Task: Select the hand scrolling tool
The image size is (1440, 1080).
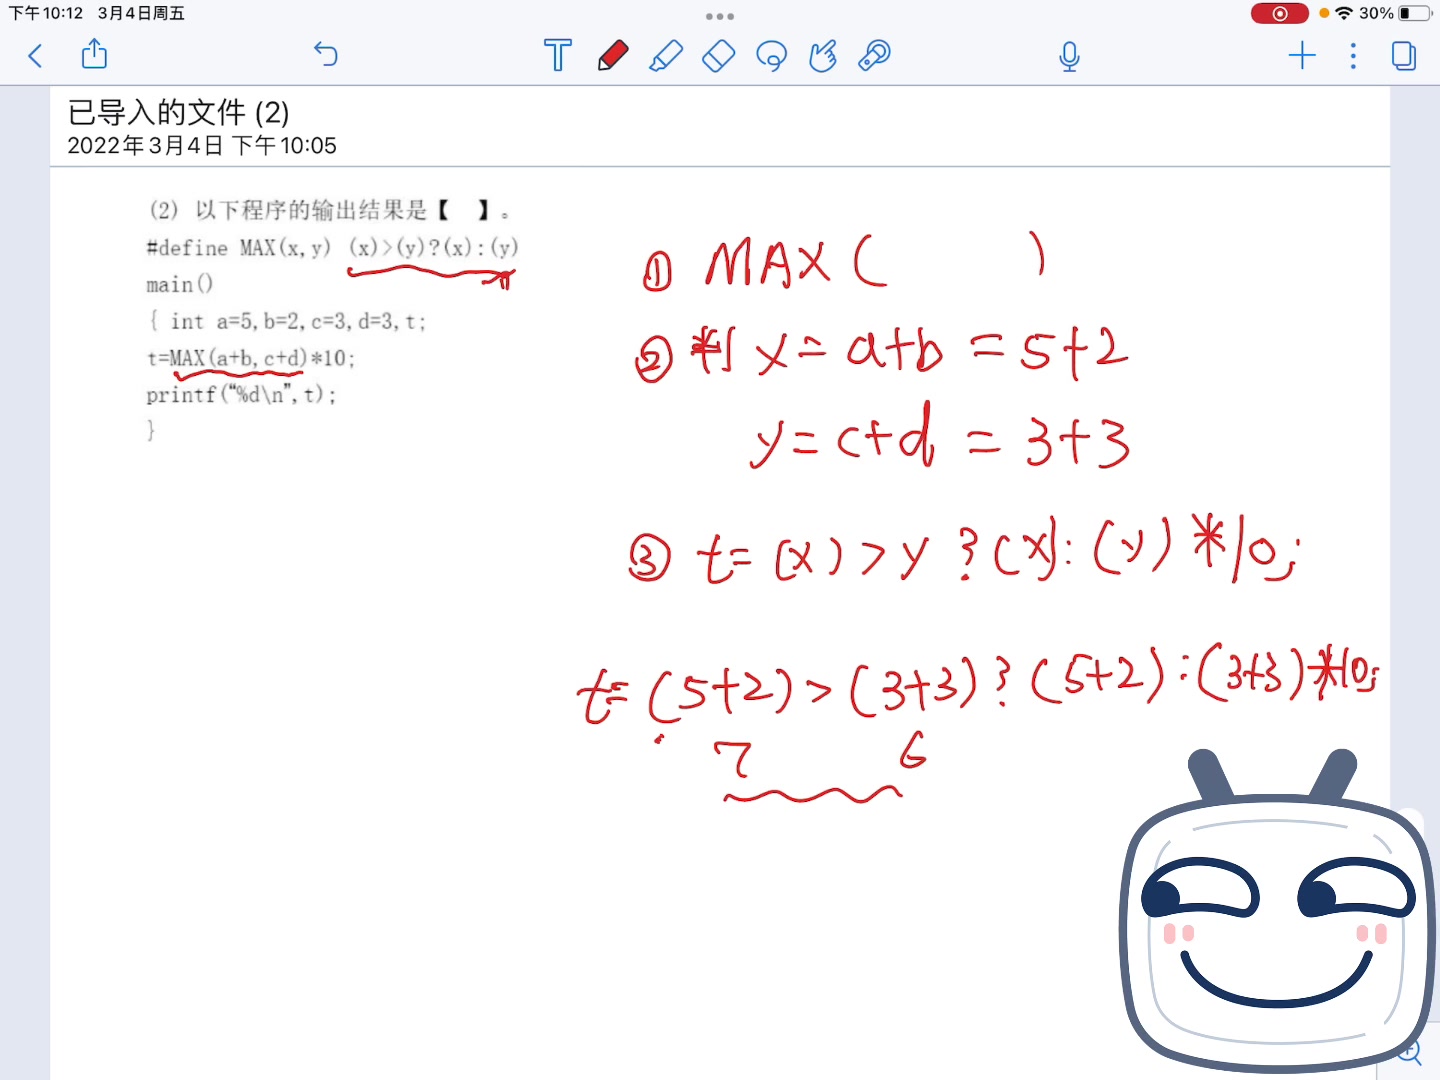Action: click(822, 56)
